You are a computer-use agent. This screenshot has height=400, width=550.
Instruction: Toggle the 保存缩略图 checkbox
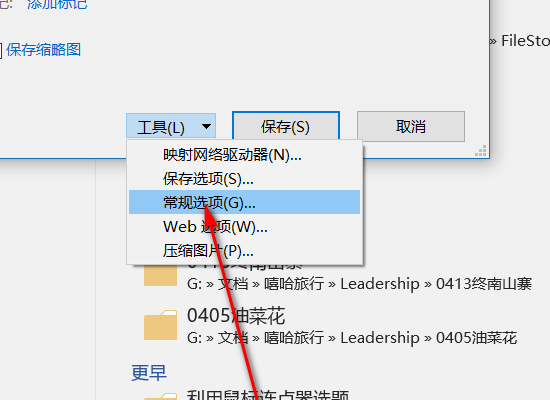tap(1, 51)
